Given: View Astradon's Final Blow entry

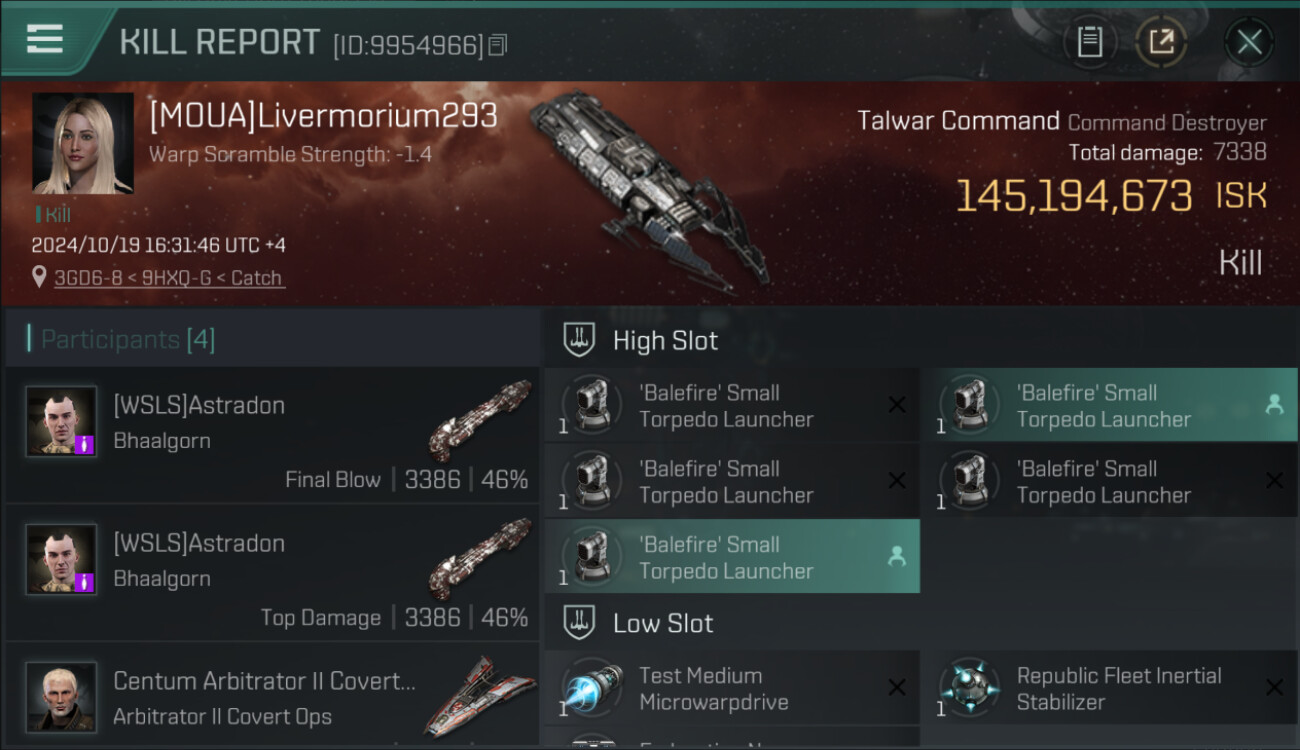Looking at the screenshot, I should 272,434.
